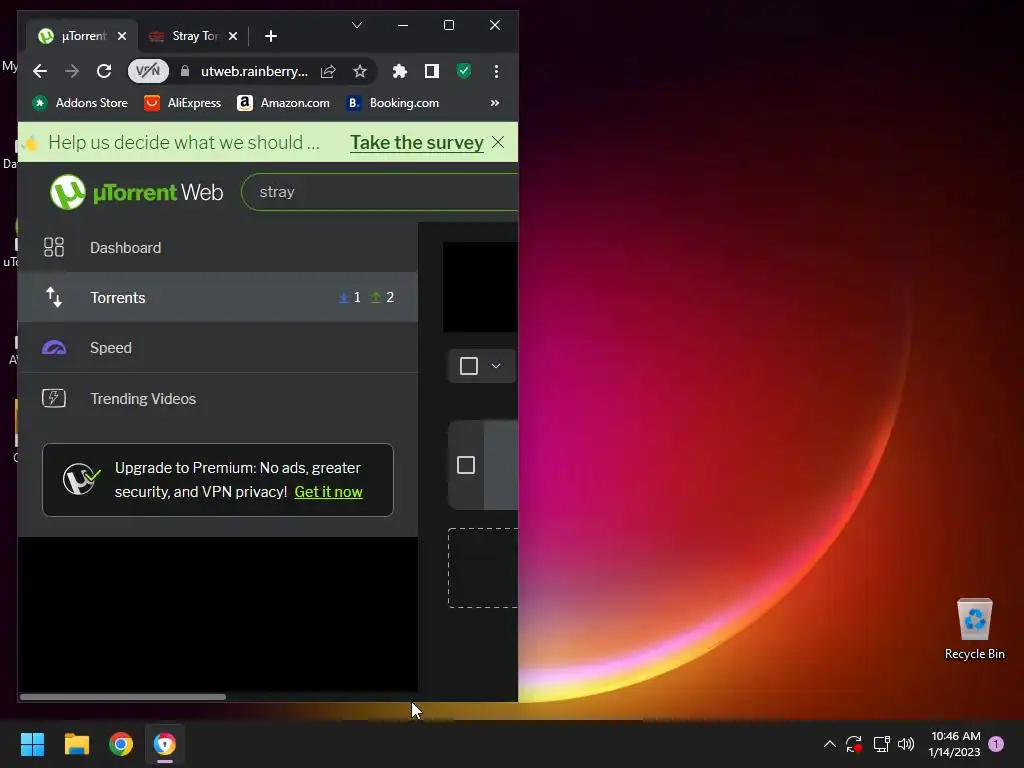Click the search field containing stray

[x=379, y=192]
